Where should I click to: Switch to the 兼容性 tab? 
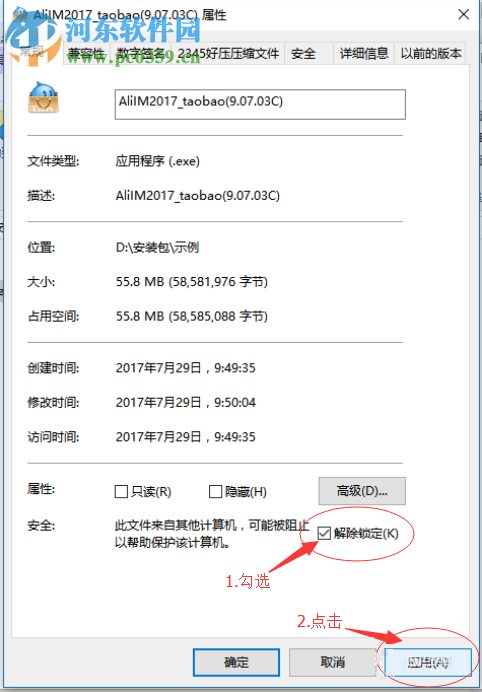point(87,54)
